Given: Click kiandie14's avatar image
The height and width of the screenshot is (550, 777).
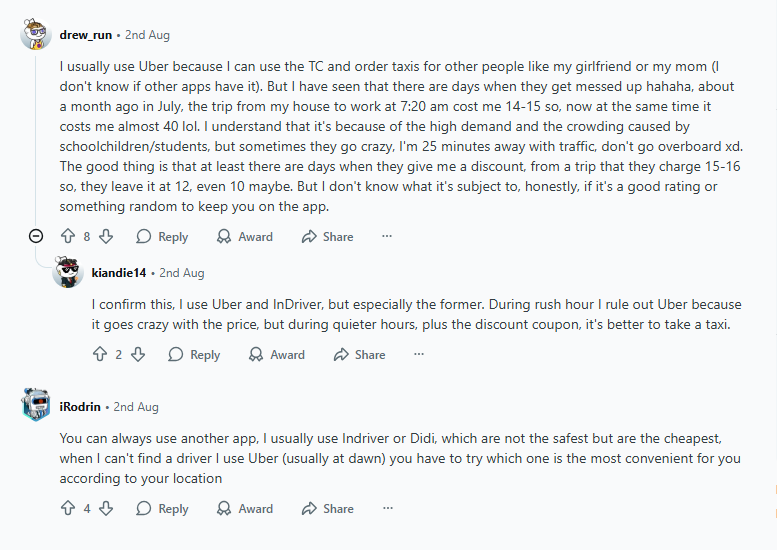Looking at the screenshot, I should pos(67,273).
